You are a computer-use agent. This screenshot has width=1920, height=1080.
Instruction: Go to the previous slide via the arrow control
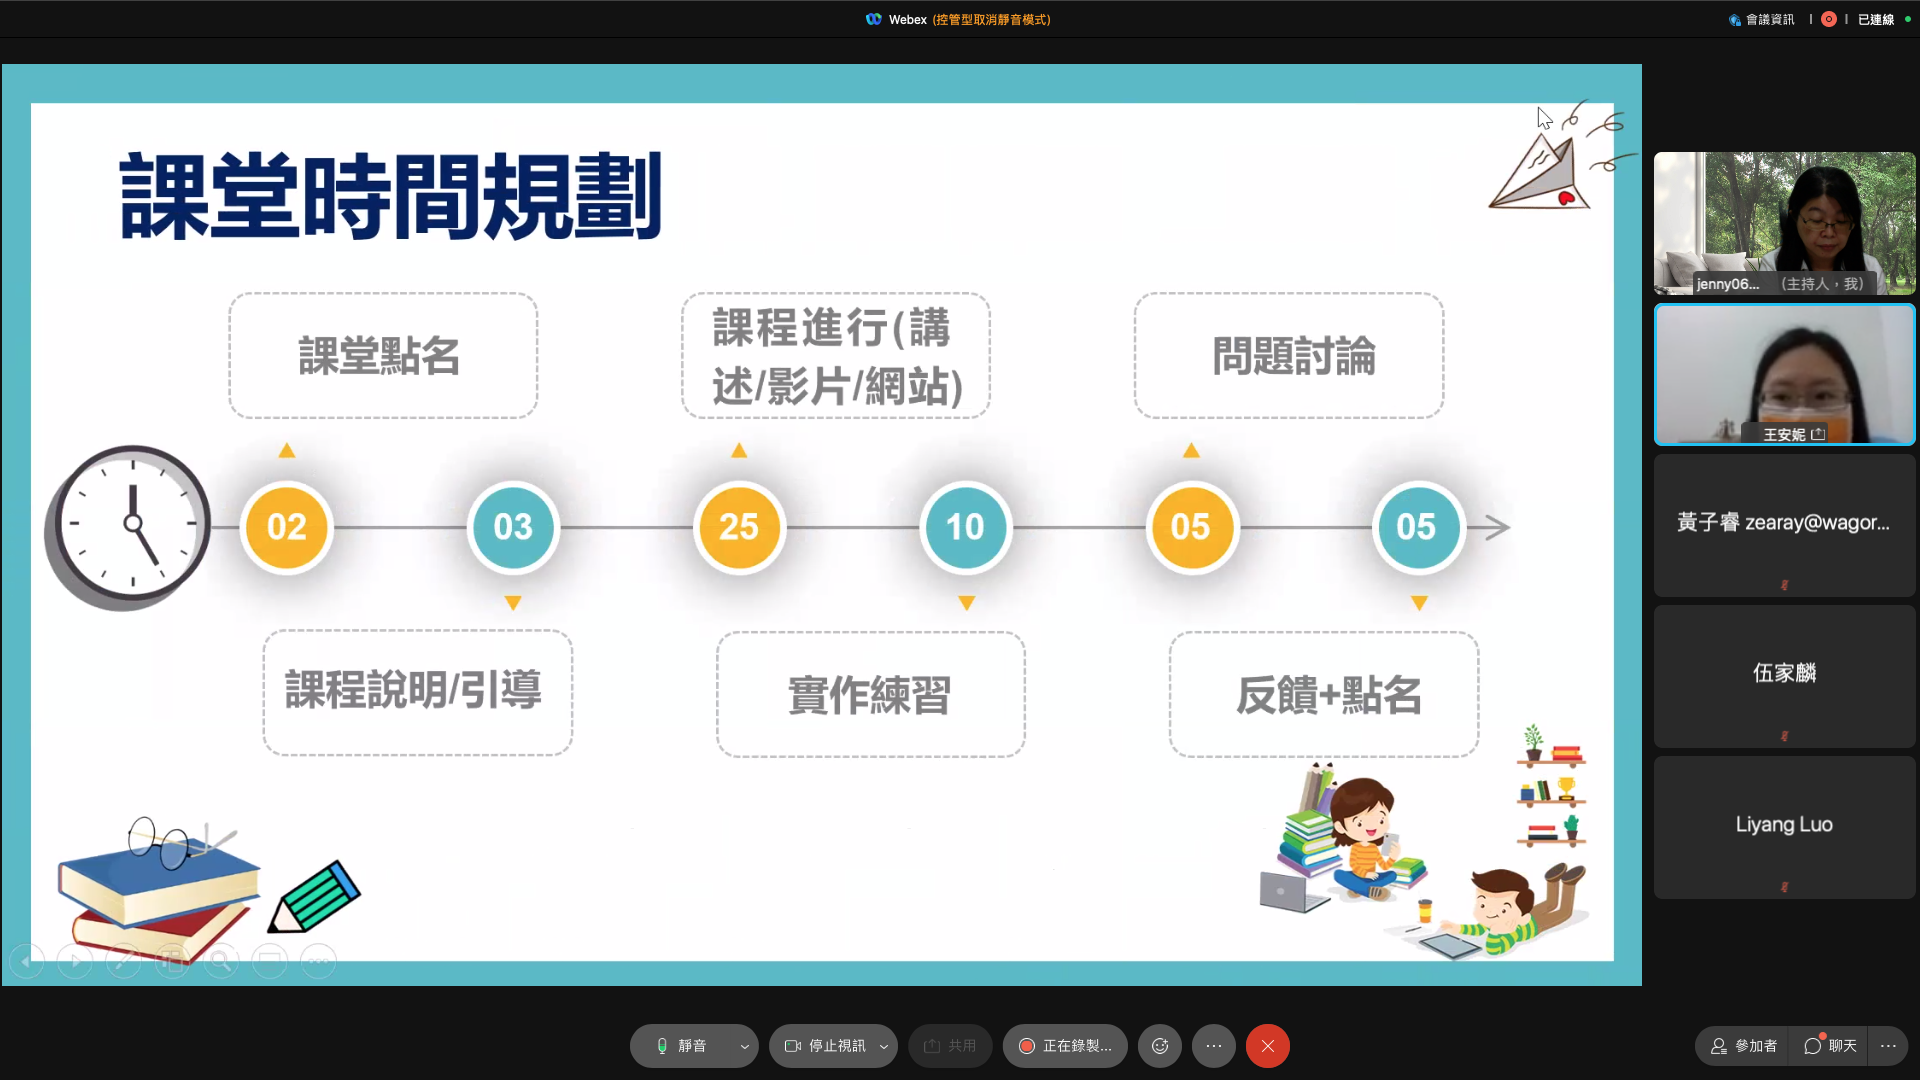[x=26, y=962]
